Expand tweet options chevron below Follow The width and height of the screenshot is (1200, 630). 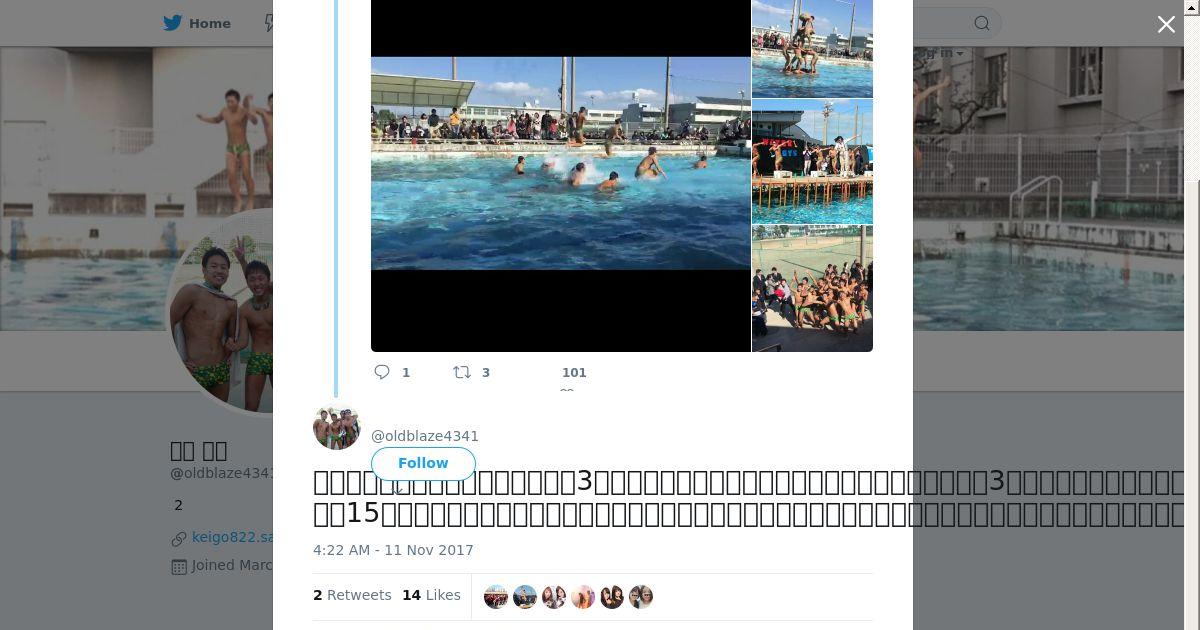tap(397, 490)
